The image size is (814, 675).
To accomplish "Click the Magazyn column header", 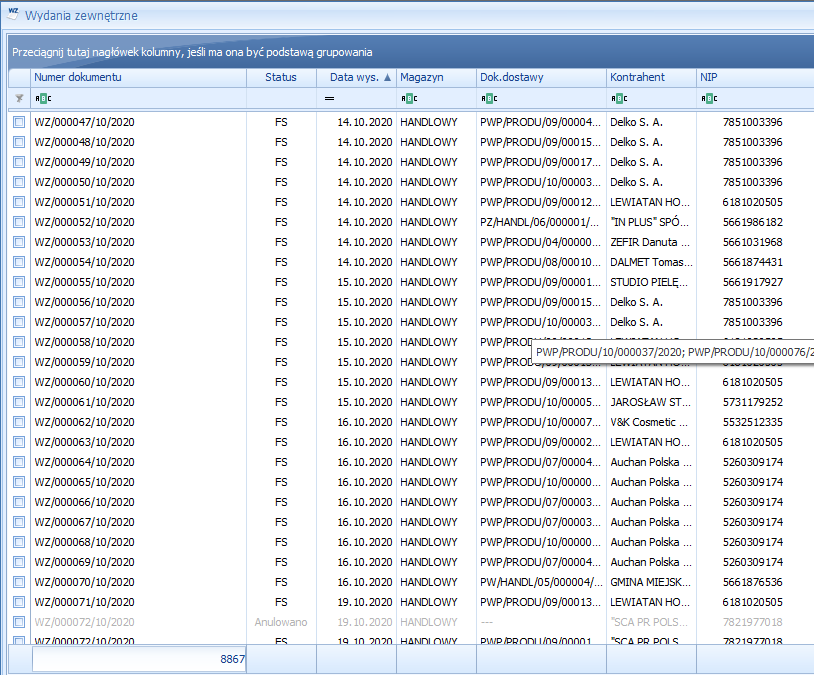I will coord(437,77).
